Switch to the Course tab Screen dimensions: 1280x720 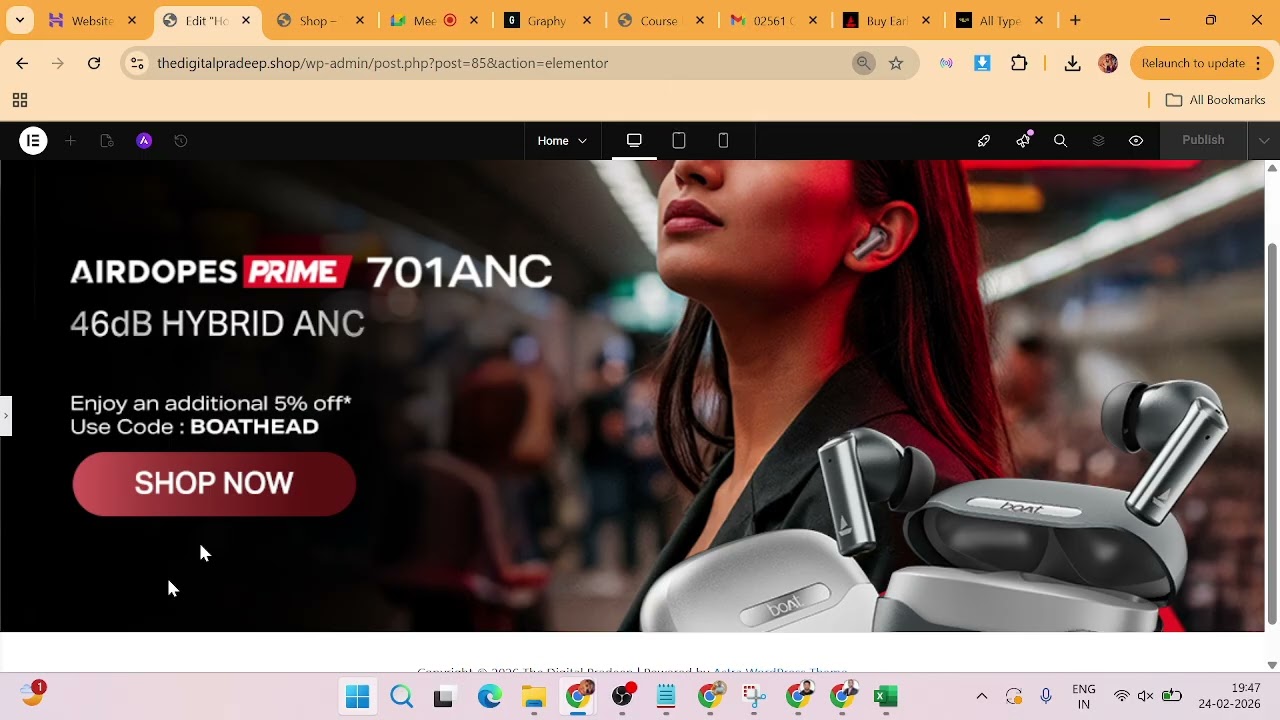(x=662, y=20)
